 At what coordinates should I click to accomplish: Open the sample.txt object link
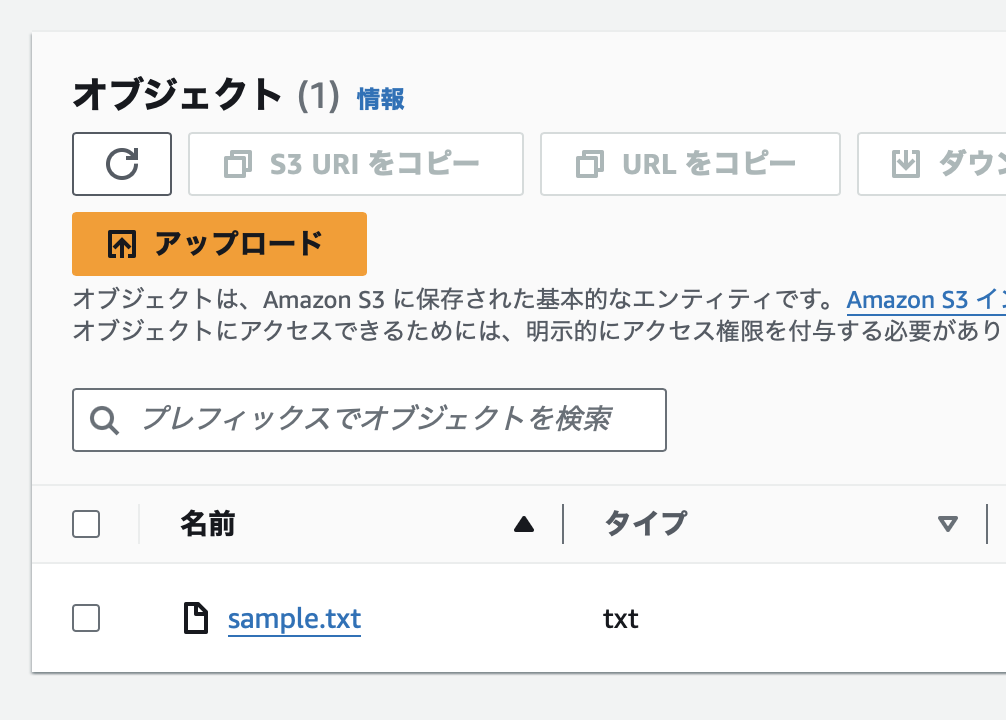(294, 619)
